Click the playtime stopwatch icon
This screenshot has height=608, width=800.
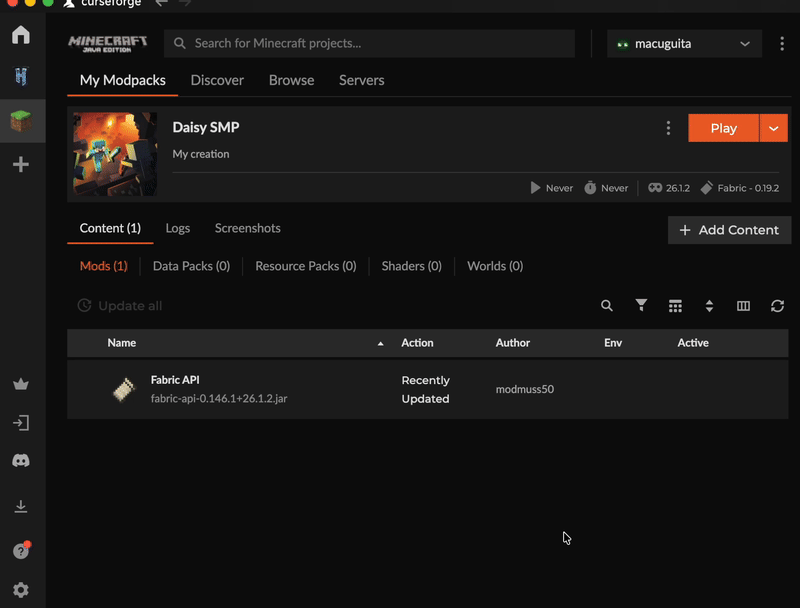[590, 188]
